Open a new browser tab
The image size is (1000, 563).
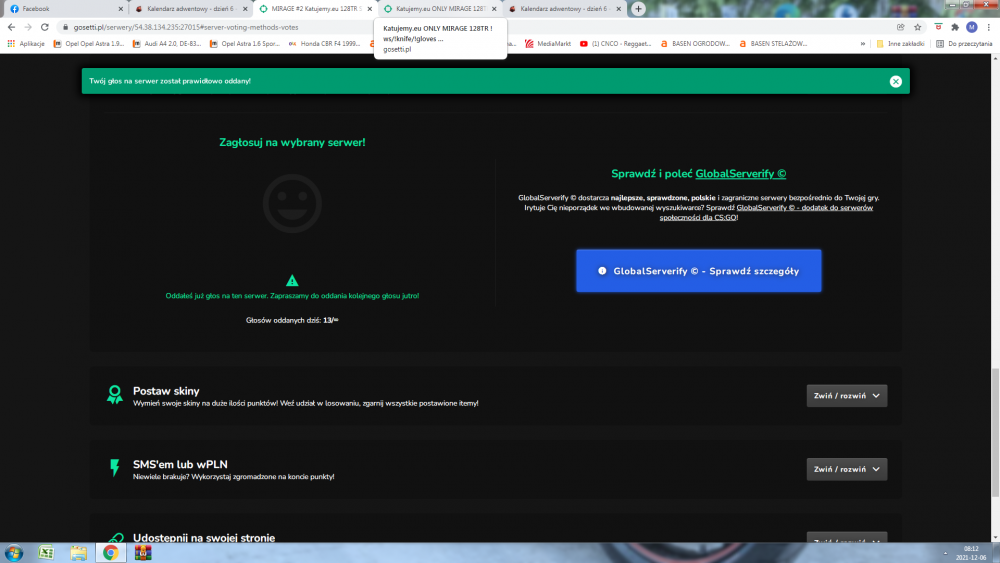[x=638, y=9]
